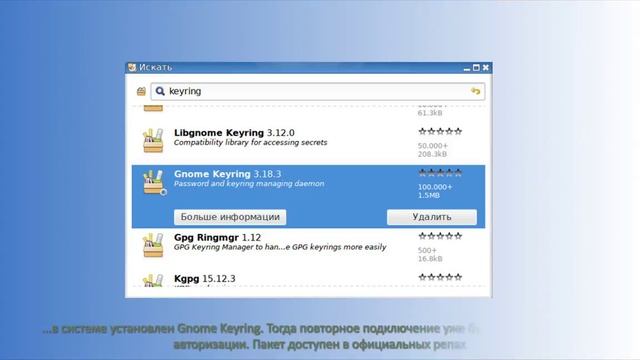Open the package categories icon left of search
640x360 pixels.
click(141, 91)
